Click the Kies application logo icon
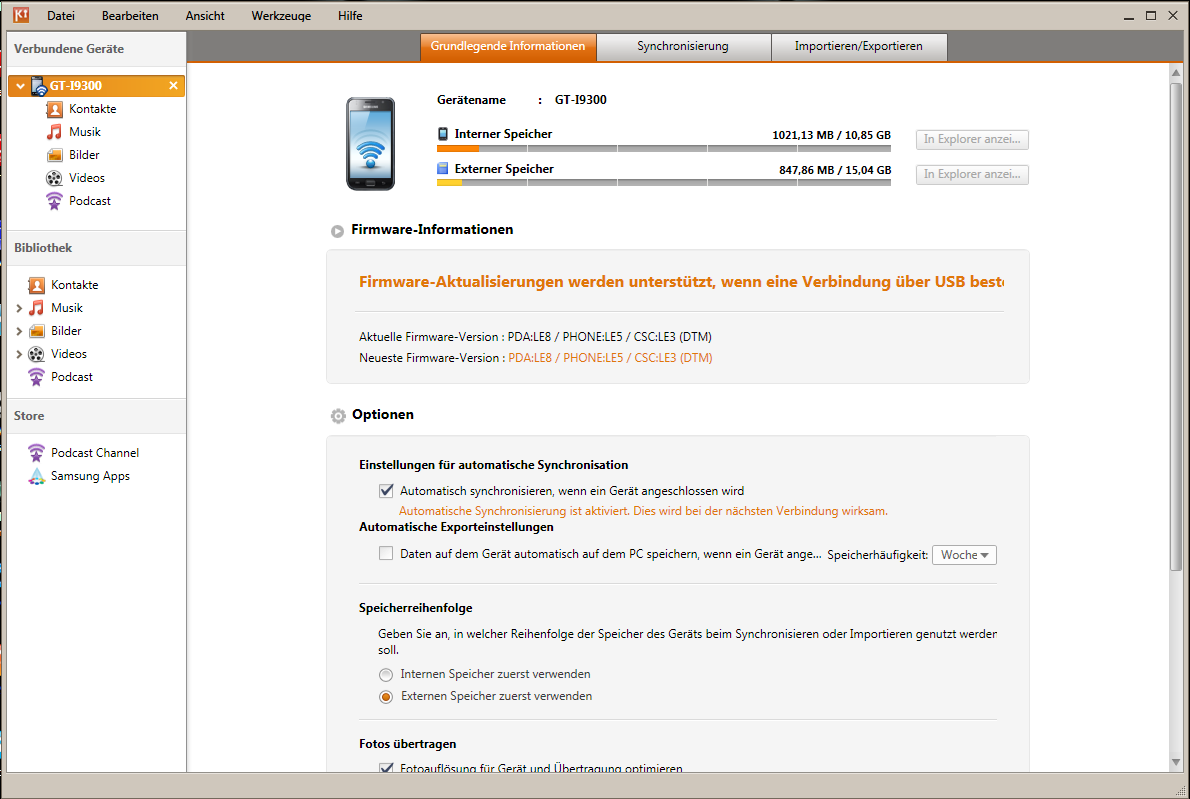Image resolution: width=1190 pixels, height=799 pixels. tap(20, 14)
